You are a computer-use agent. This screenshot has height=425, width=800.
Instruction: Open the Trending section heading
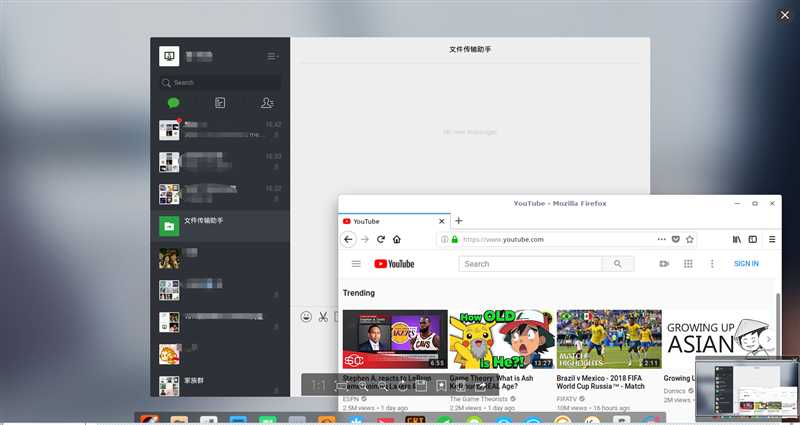coord(359,293)
